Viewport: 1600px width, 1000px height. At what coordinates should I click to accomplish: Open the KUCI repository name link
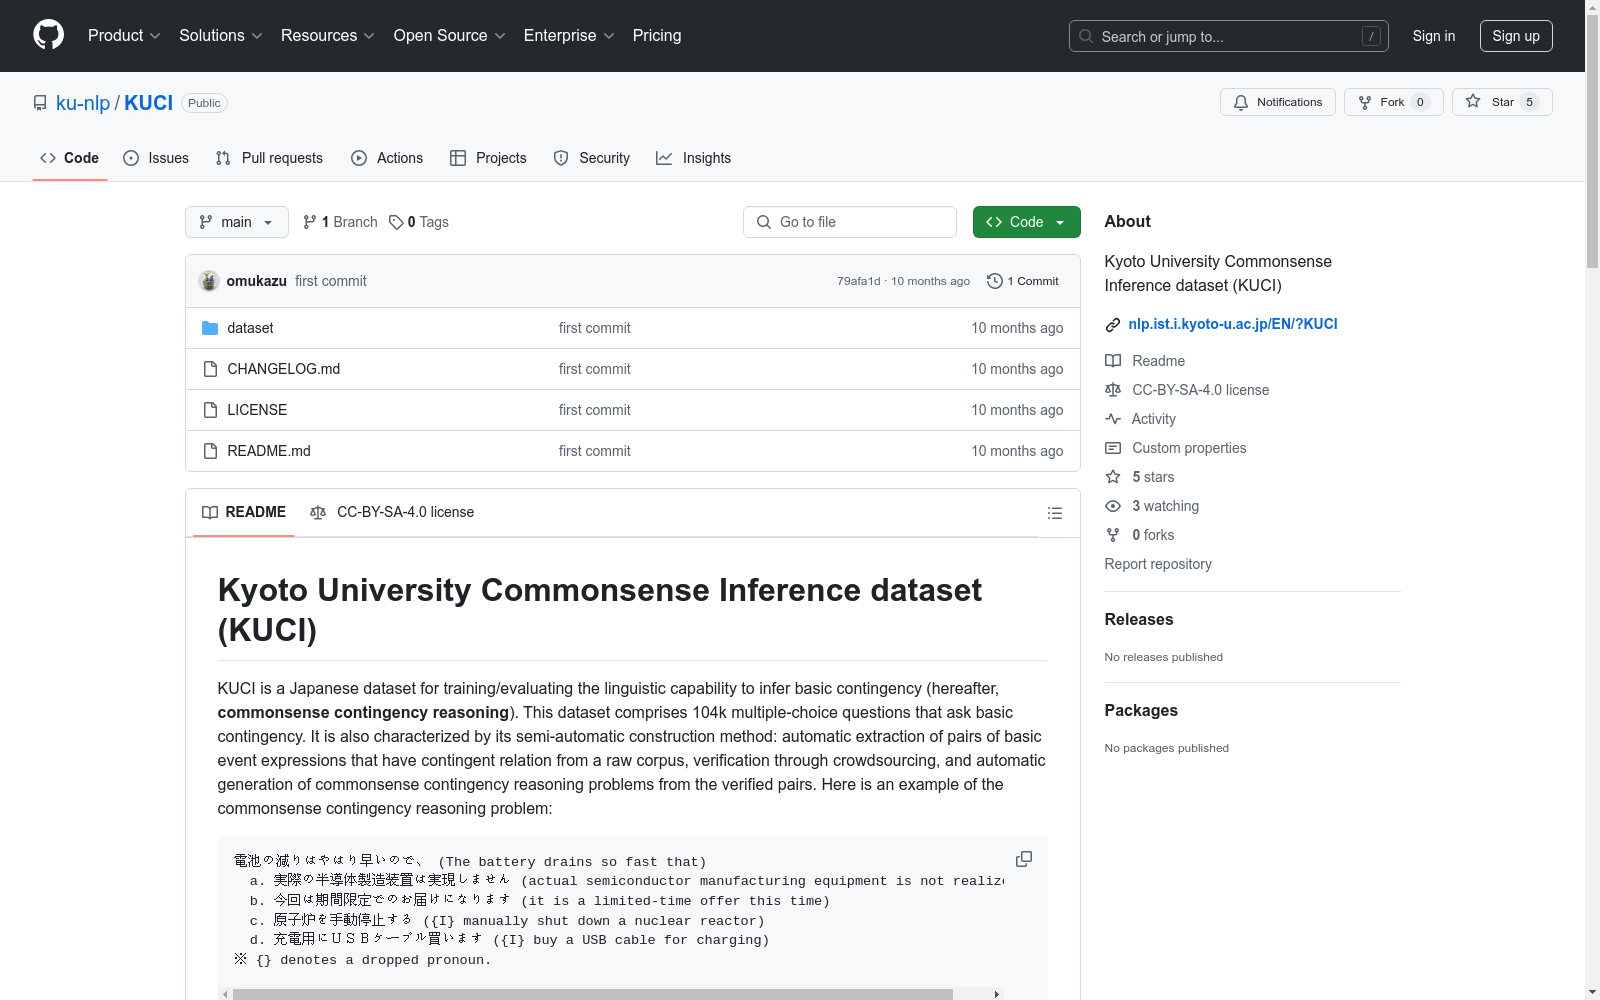(148, 103)
